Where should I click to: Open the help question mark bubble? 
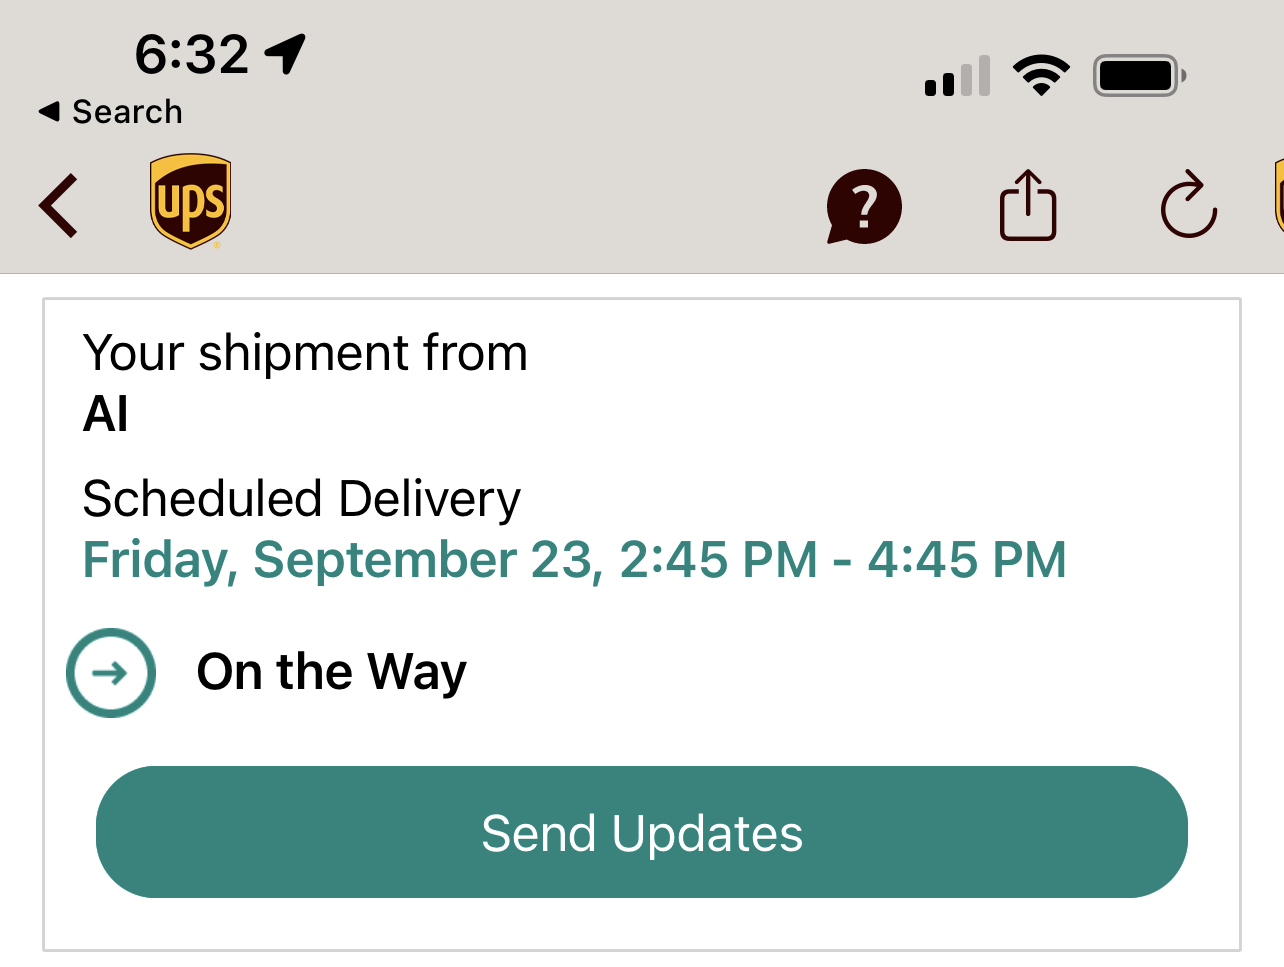(864, 207)
